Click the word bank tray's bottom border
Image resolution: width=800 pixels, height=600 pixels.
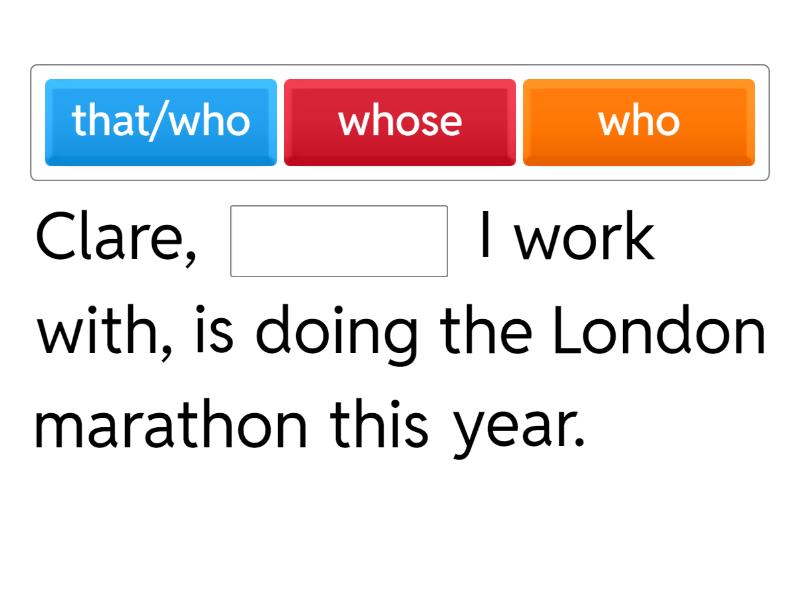click(400, 180)
